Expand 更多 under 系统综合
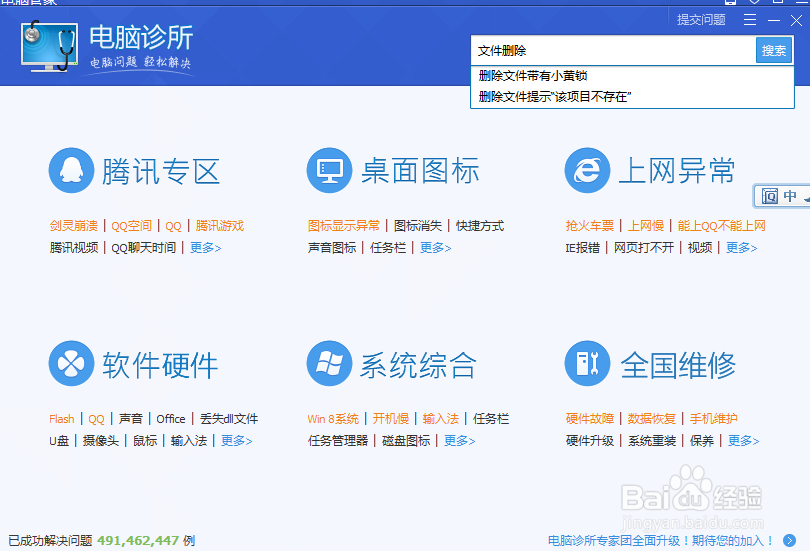This screenshot has width=810, height=551. pos(460,441)
